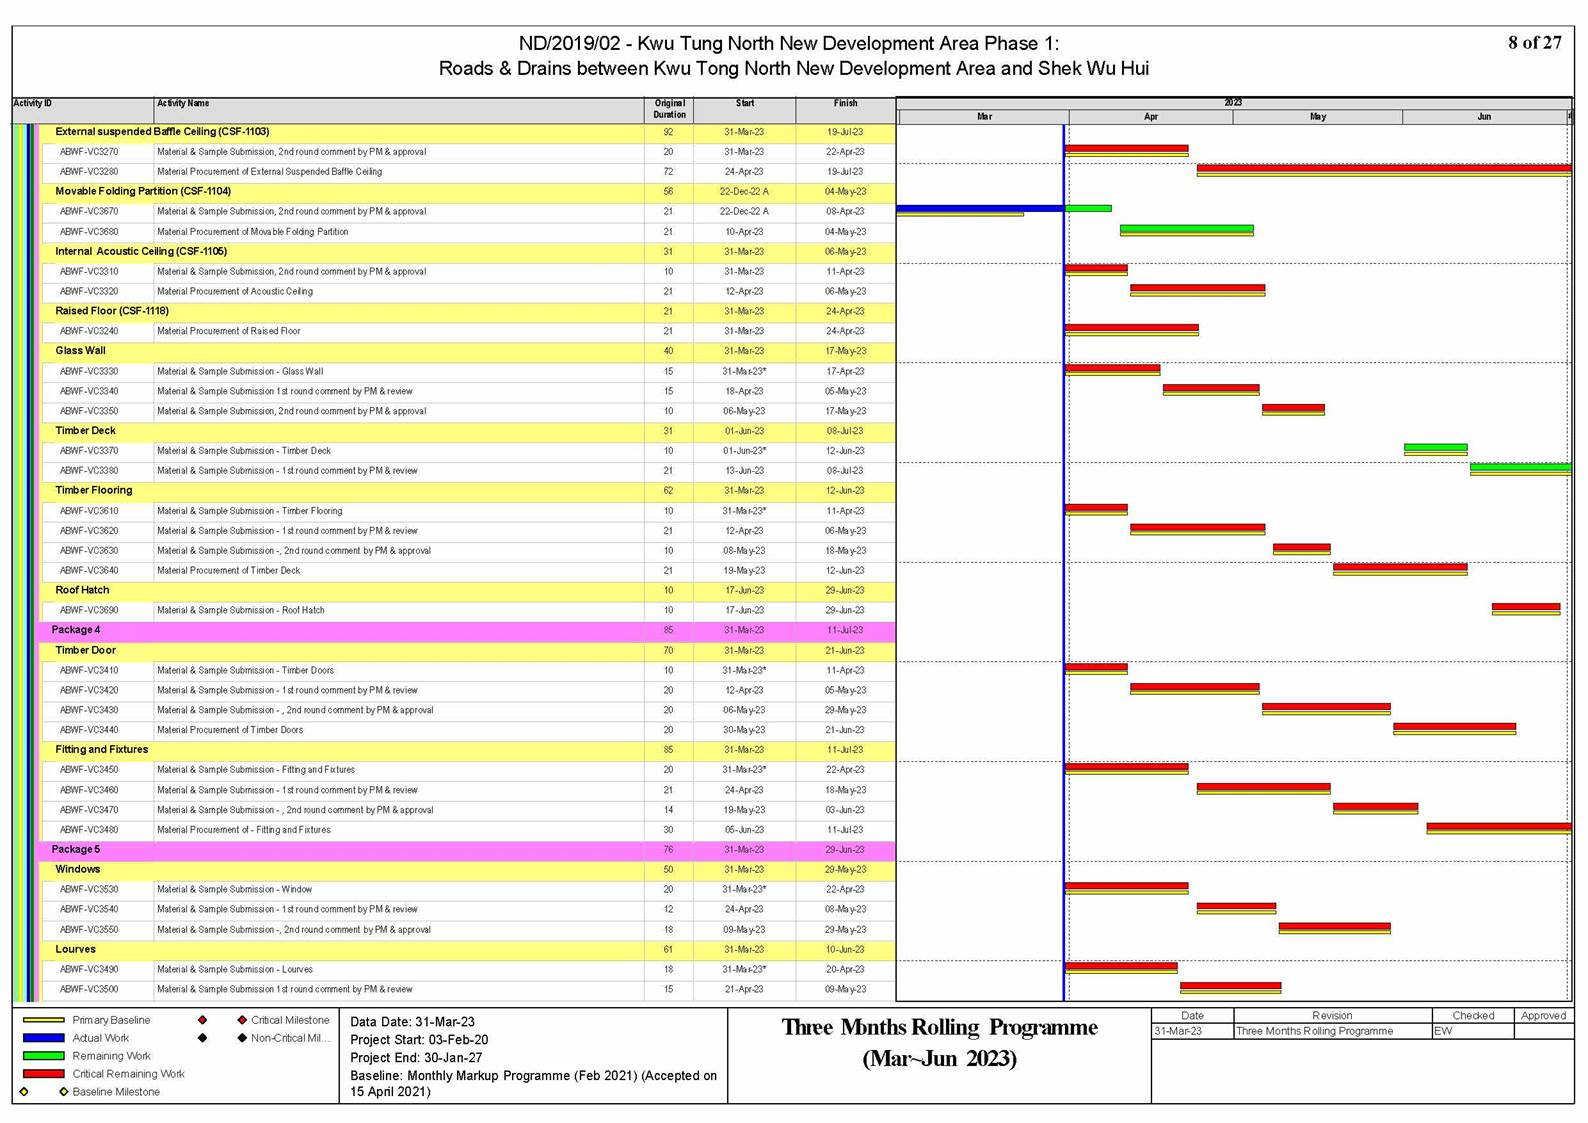
Task: Collapse the Package 4 group band
Action: (x=76, y=630)
